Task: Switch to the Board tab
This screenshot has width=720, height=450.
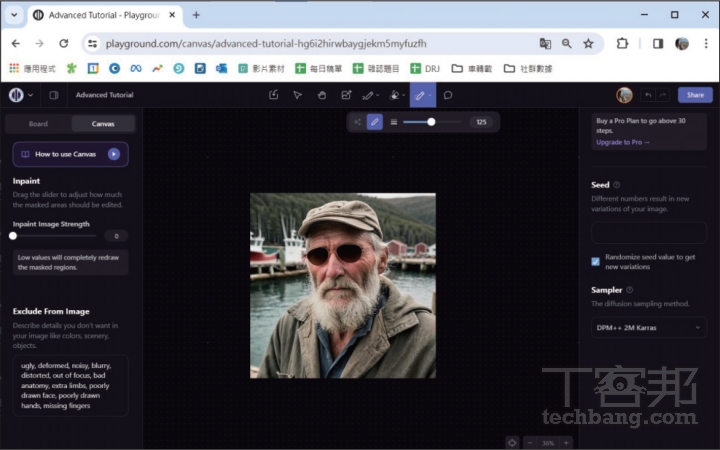Action: pyautogui.click(x=38, y=124)
